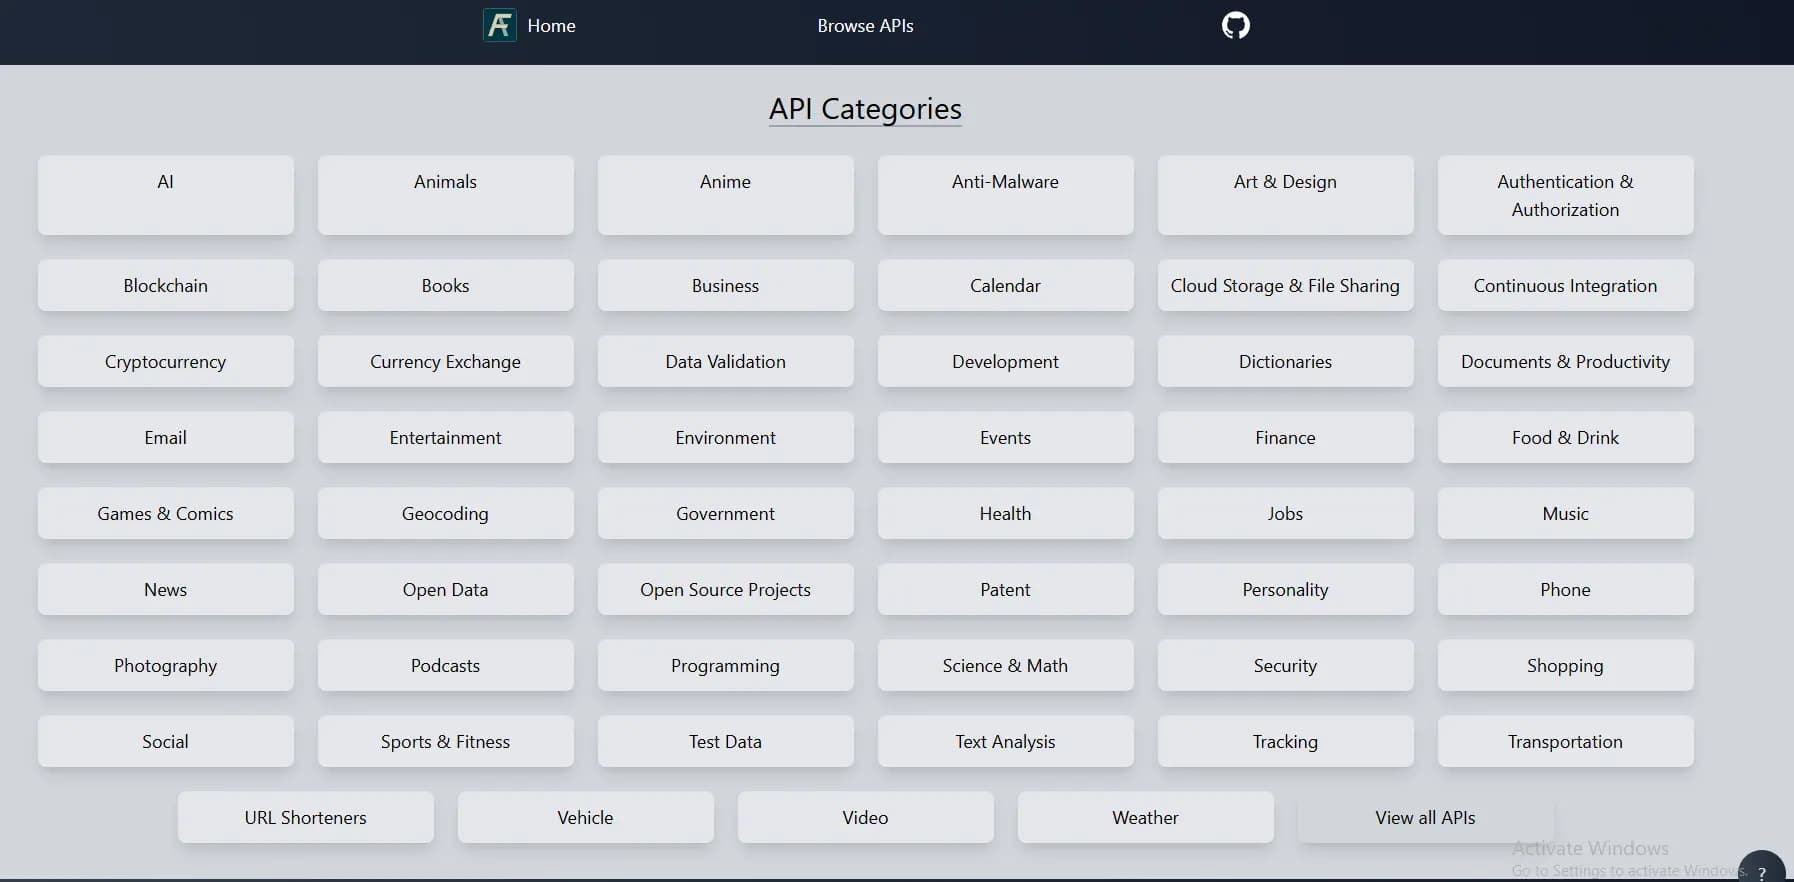The image size is (1794, 882).
Task: Click the Shopping category
Action: pos(1566,665)
